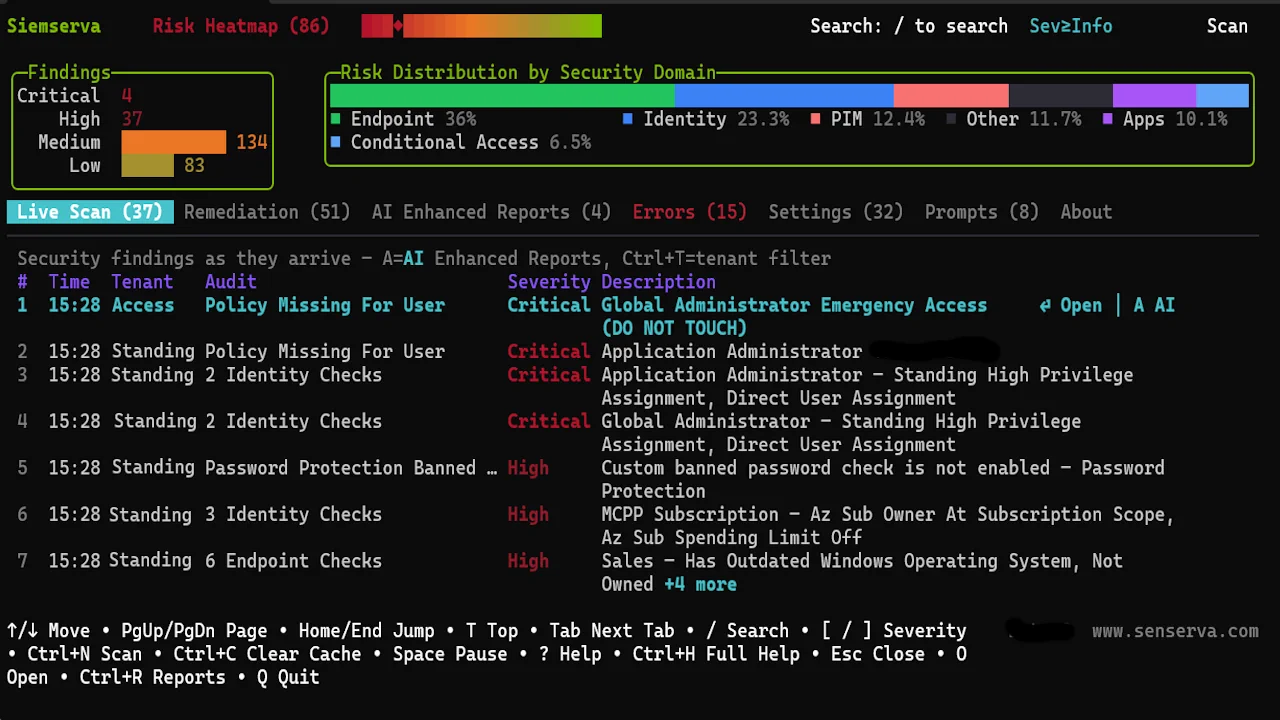Image resolution: width=1280 pixels, height=720 pixels.
Task: Open the Errors tab
Action: pyautogui.click(x=688, y=211)
